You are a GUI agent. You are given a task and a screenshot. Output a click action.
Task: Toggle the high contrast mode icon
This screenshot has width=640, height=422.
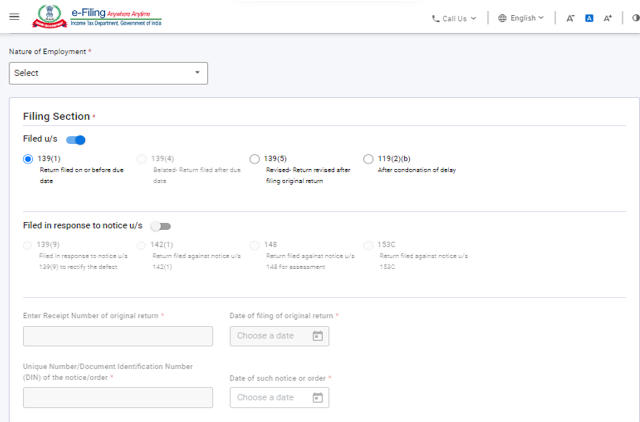[x=634, y=18]
